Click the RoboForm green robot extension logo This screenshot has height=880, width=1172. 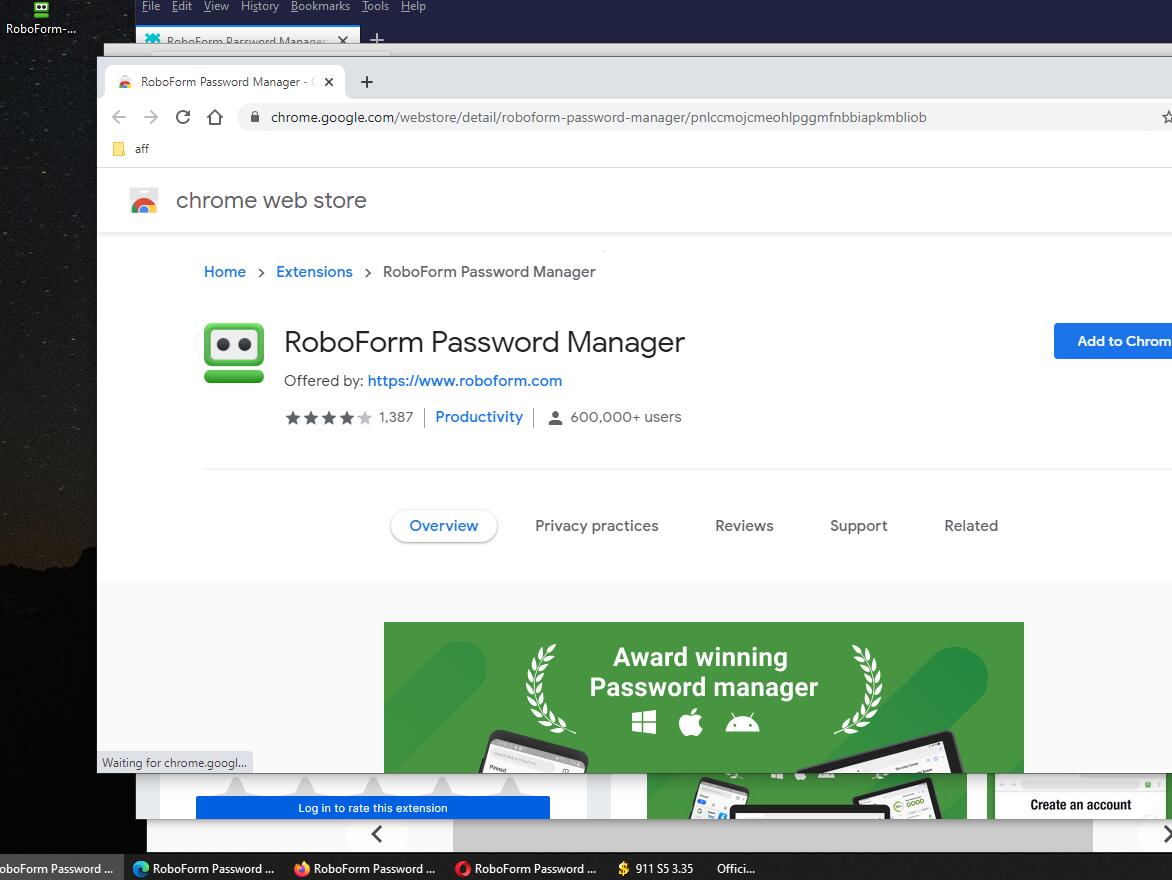(234, 353)
